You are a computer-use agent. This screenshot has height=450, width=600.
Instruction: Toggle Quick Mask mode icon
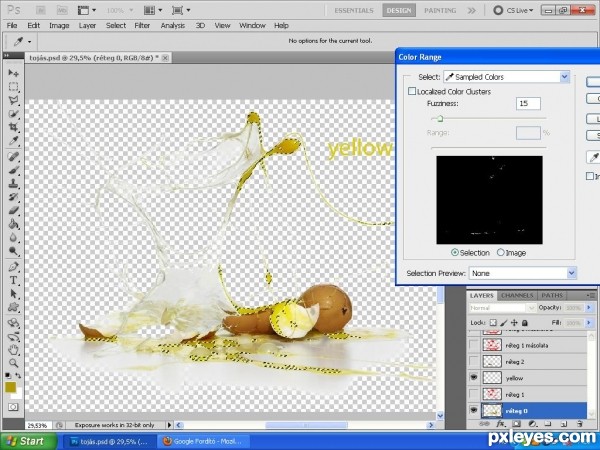[13, 407]
